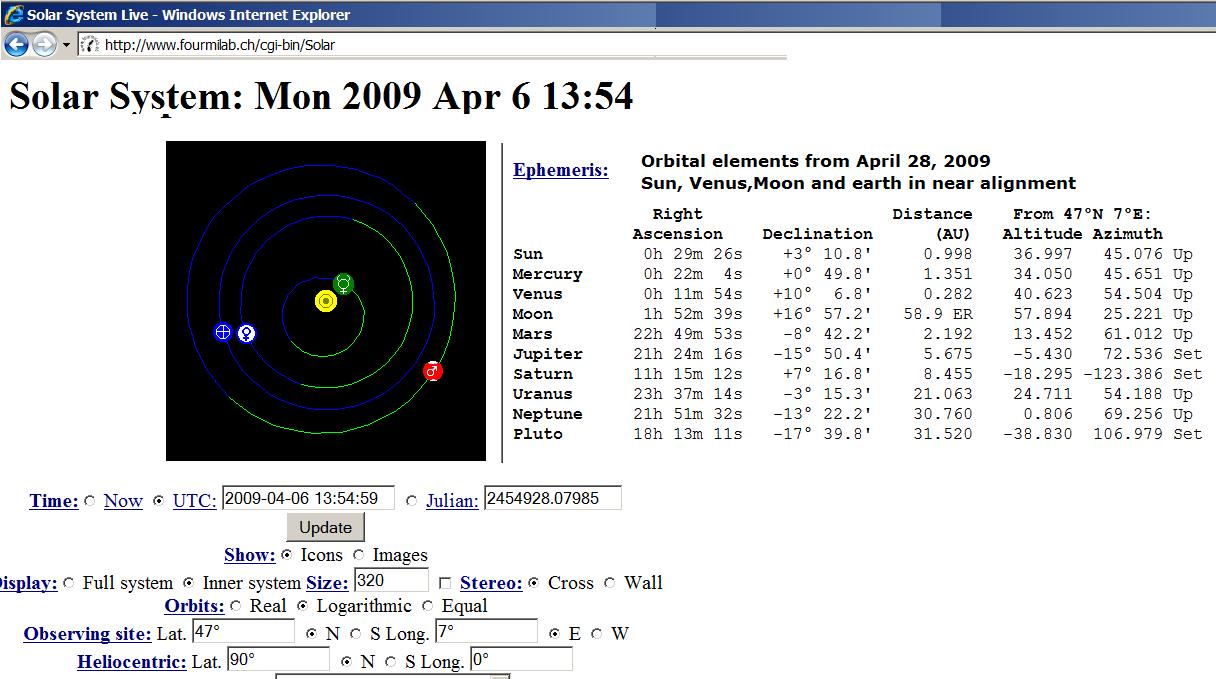Open the Orbits: link
The height and width of the screenshot is (679, 1216).
point(194,606)
